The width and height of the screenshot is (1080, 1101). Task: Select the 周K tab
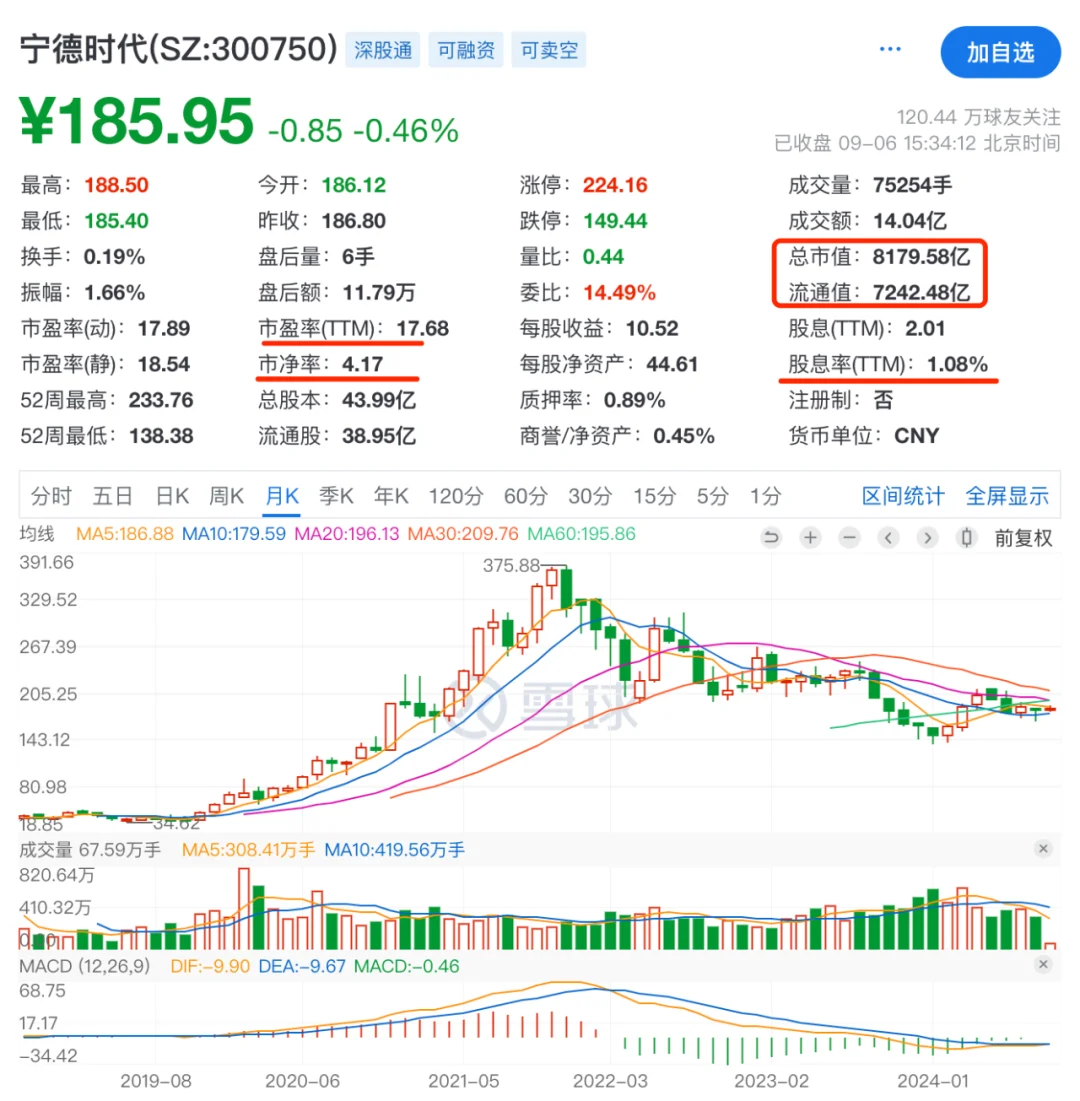click(x=226, y=496)
